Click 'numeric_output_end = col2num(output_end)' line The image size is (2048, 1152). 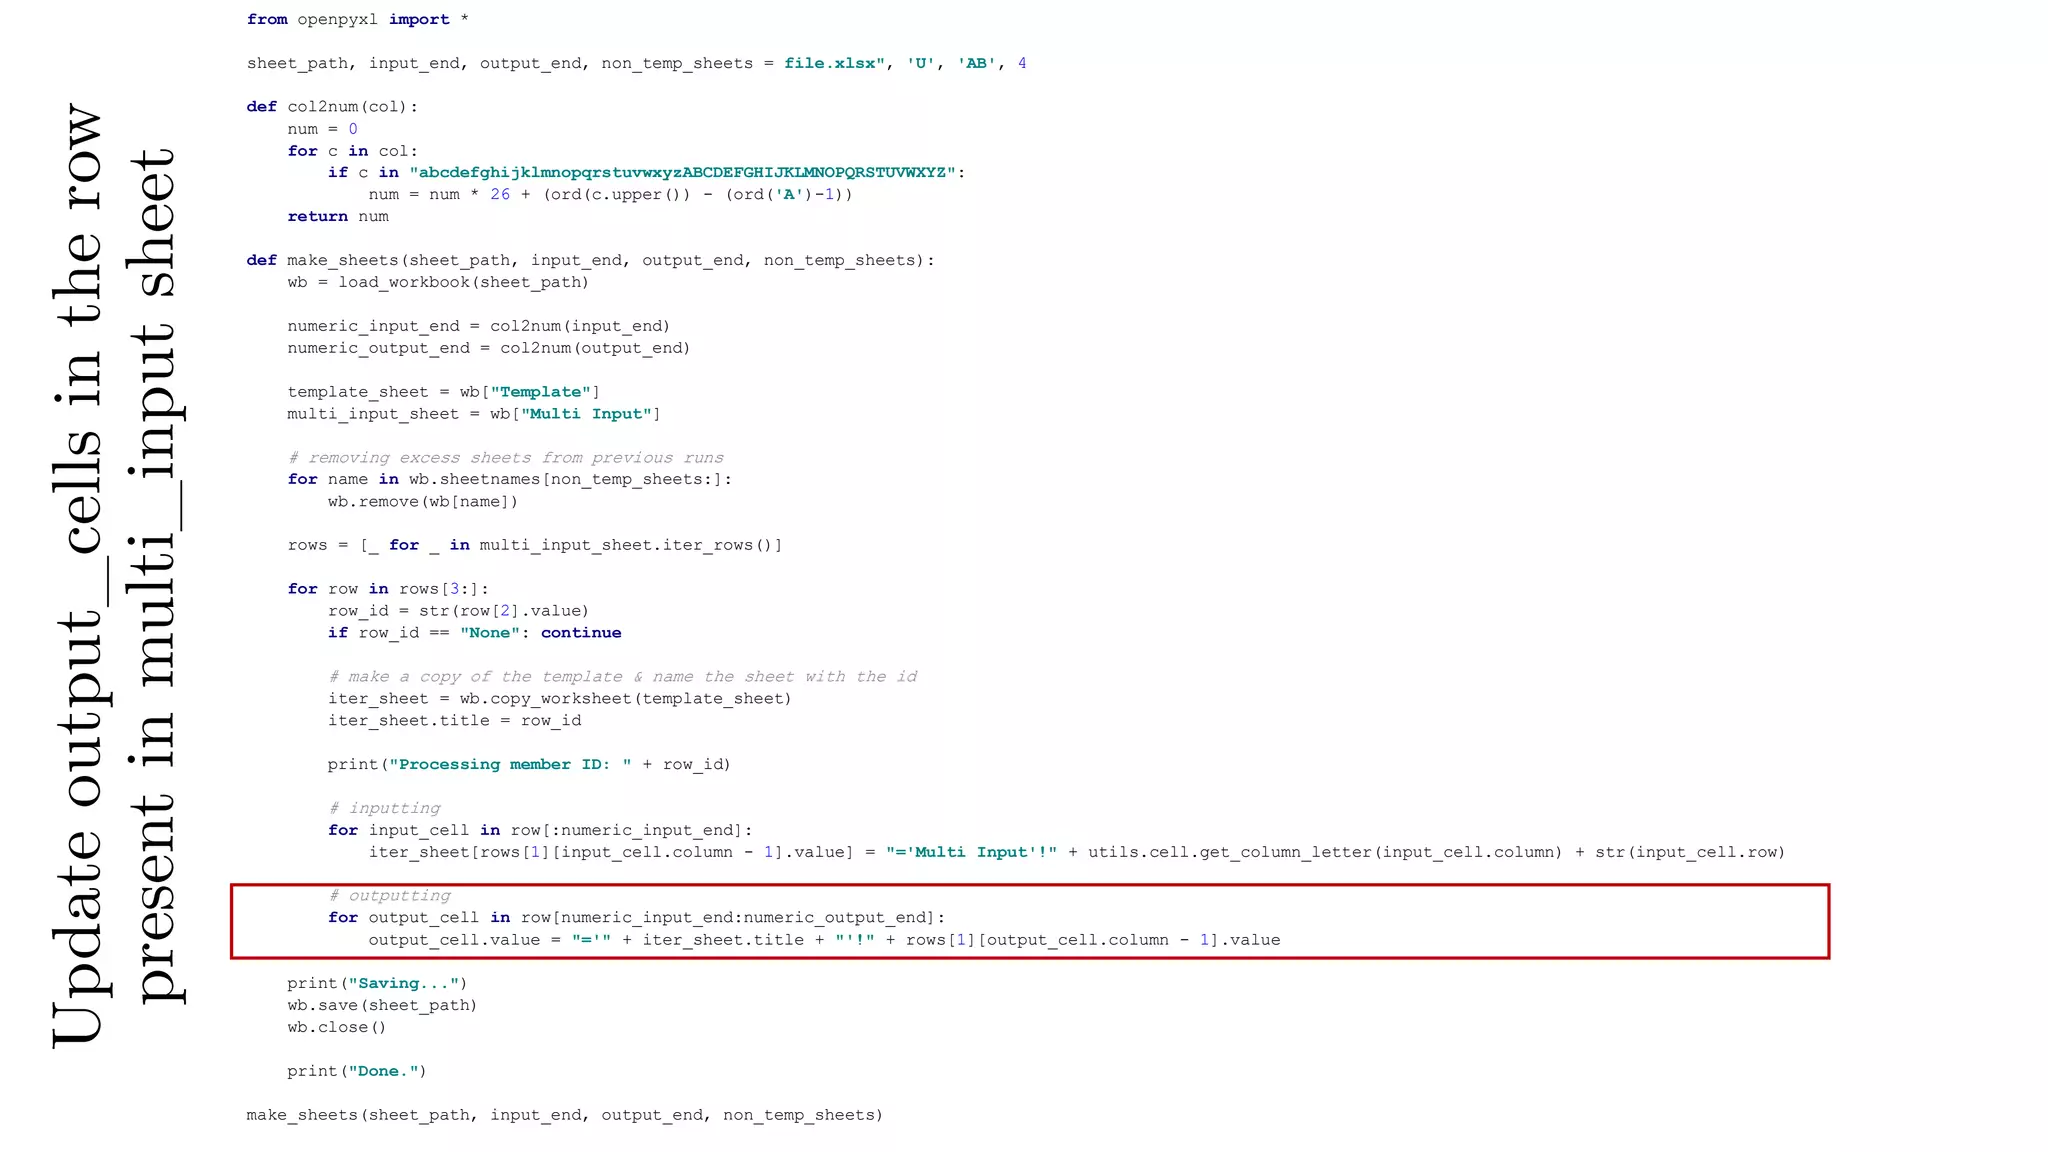489,349
